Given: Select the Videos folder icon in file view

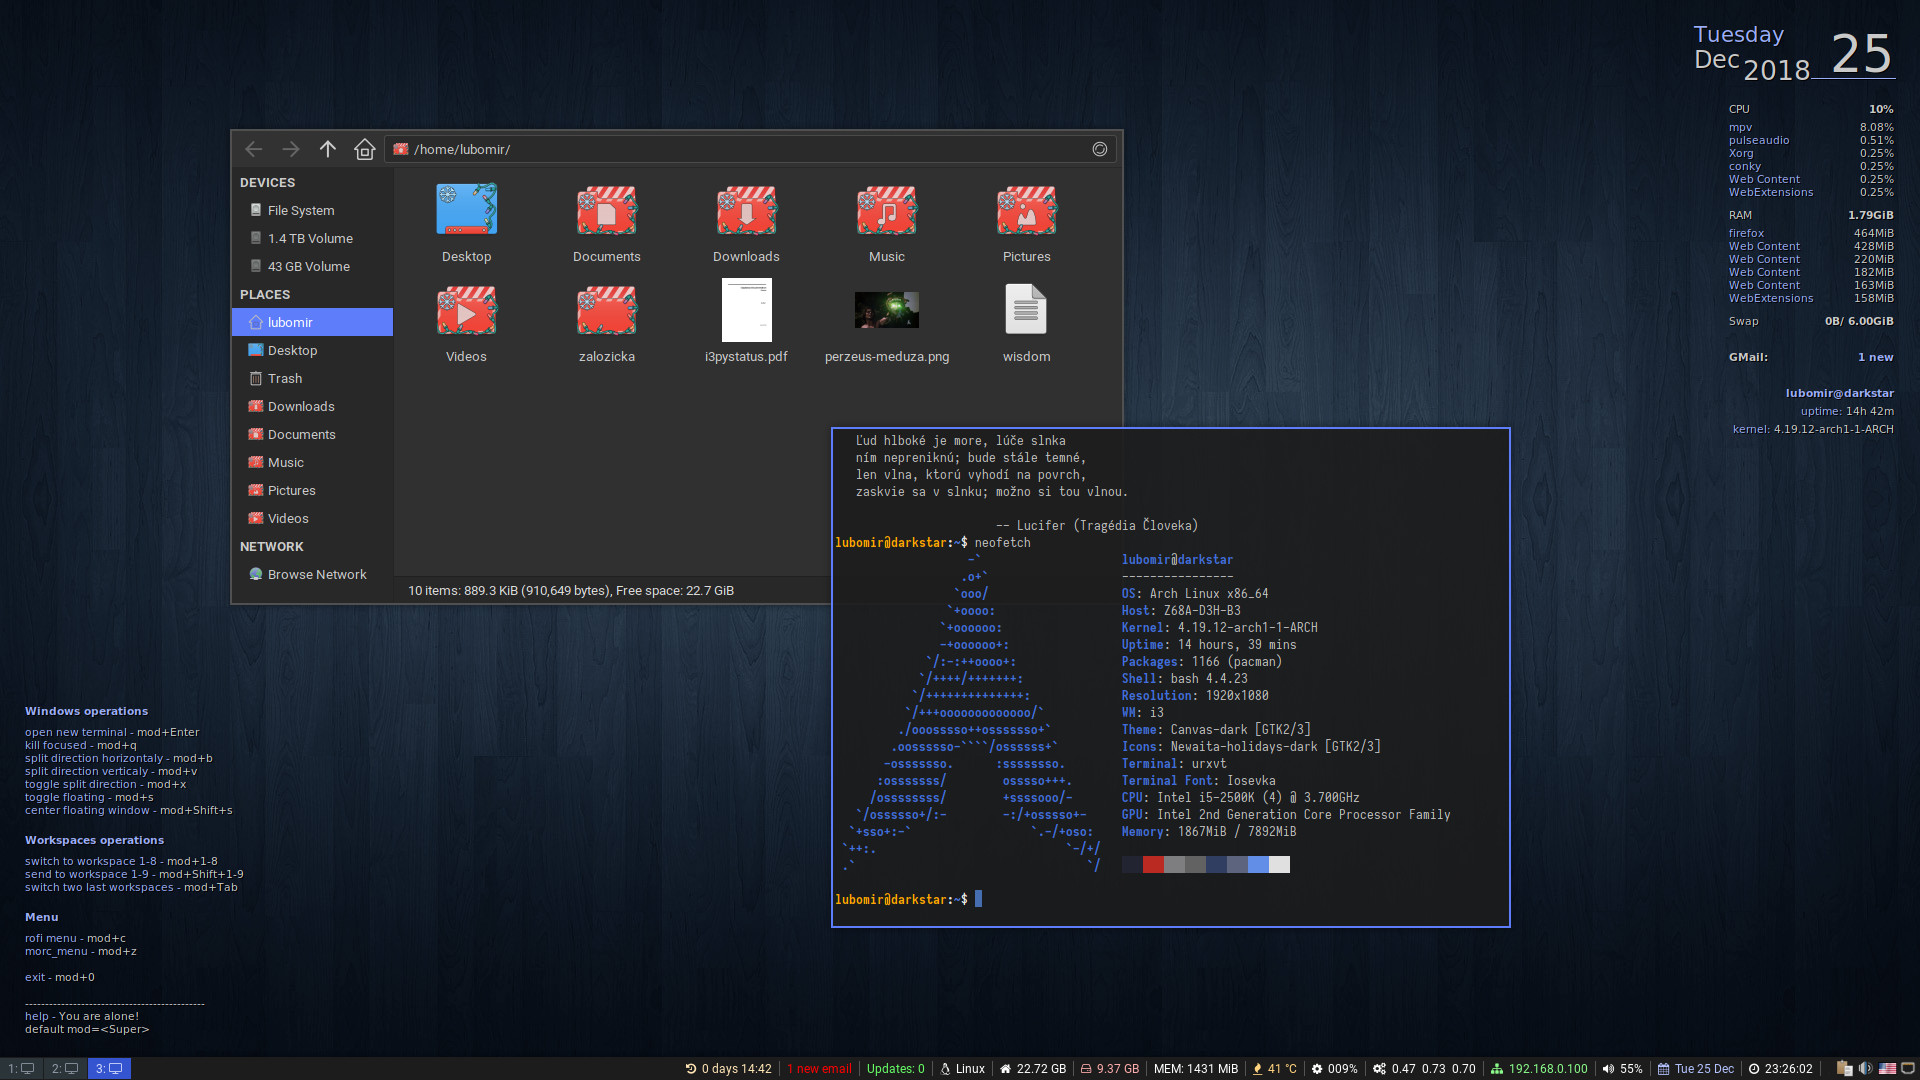Looking at the screenshot, I should 466,310.
